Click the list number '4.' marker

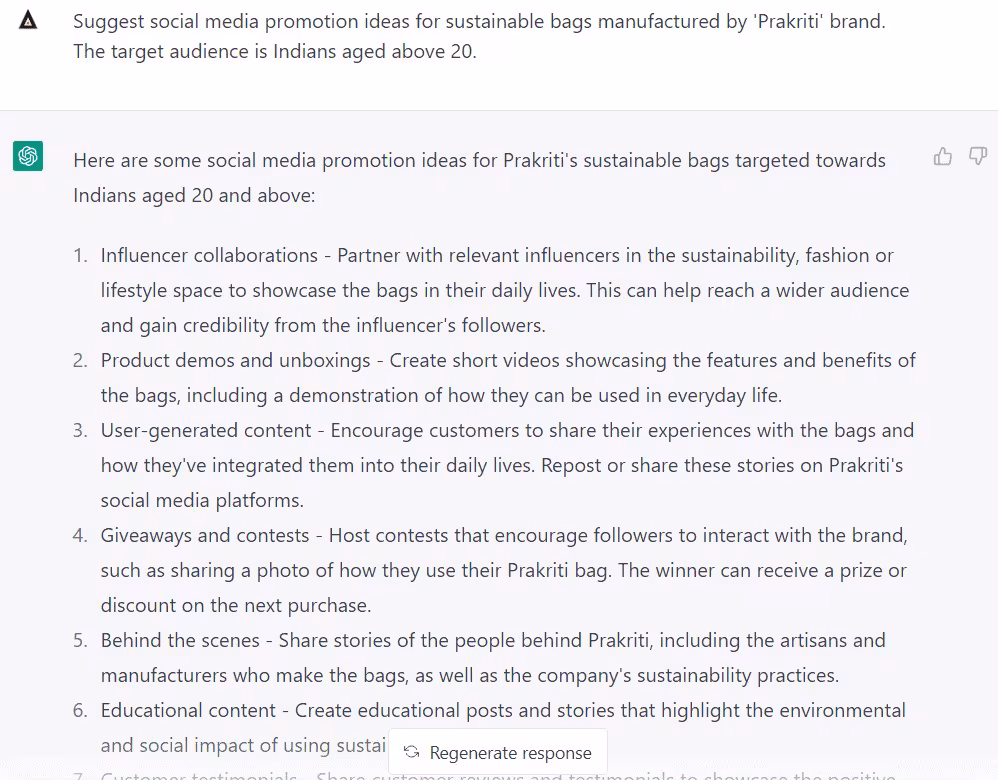click(80, 535)
